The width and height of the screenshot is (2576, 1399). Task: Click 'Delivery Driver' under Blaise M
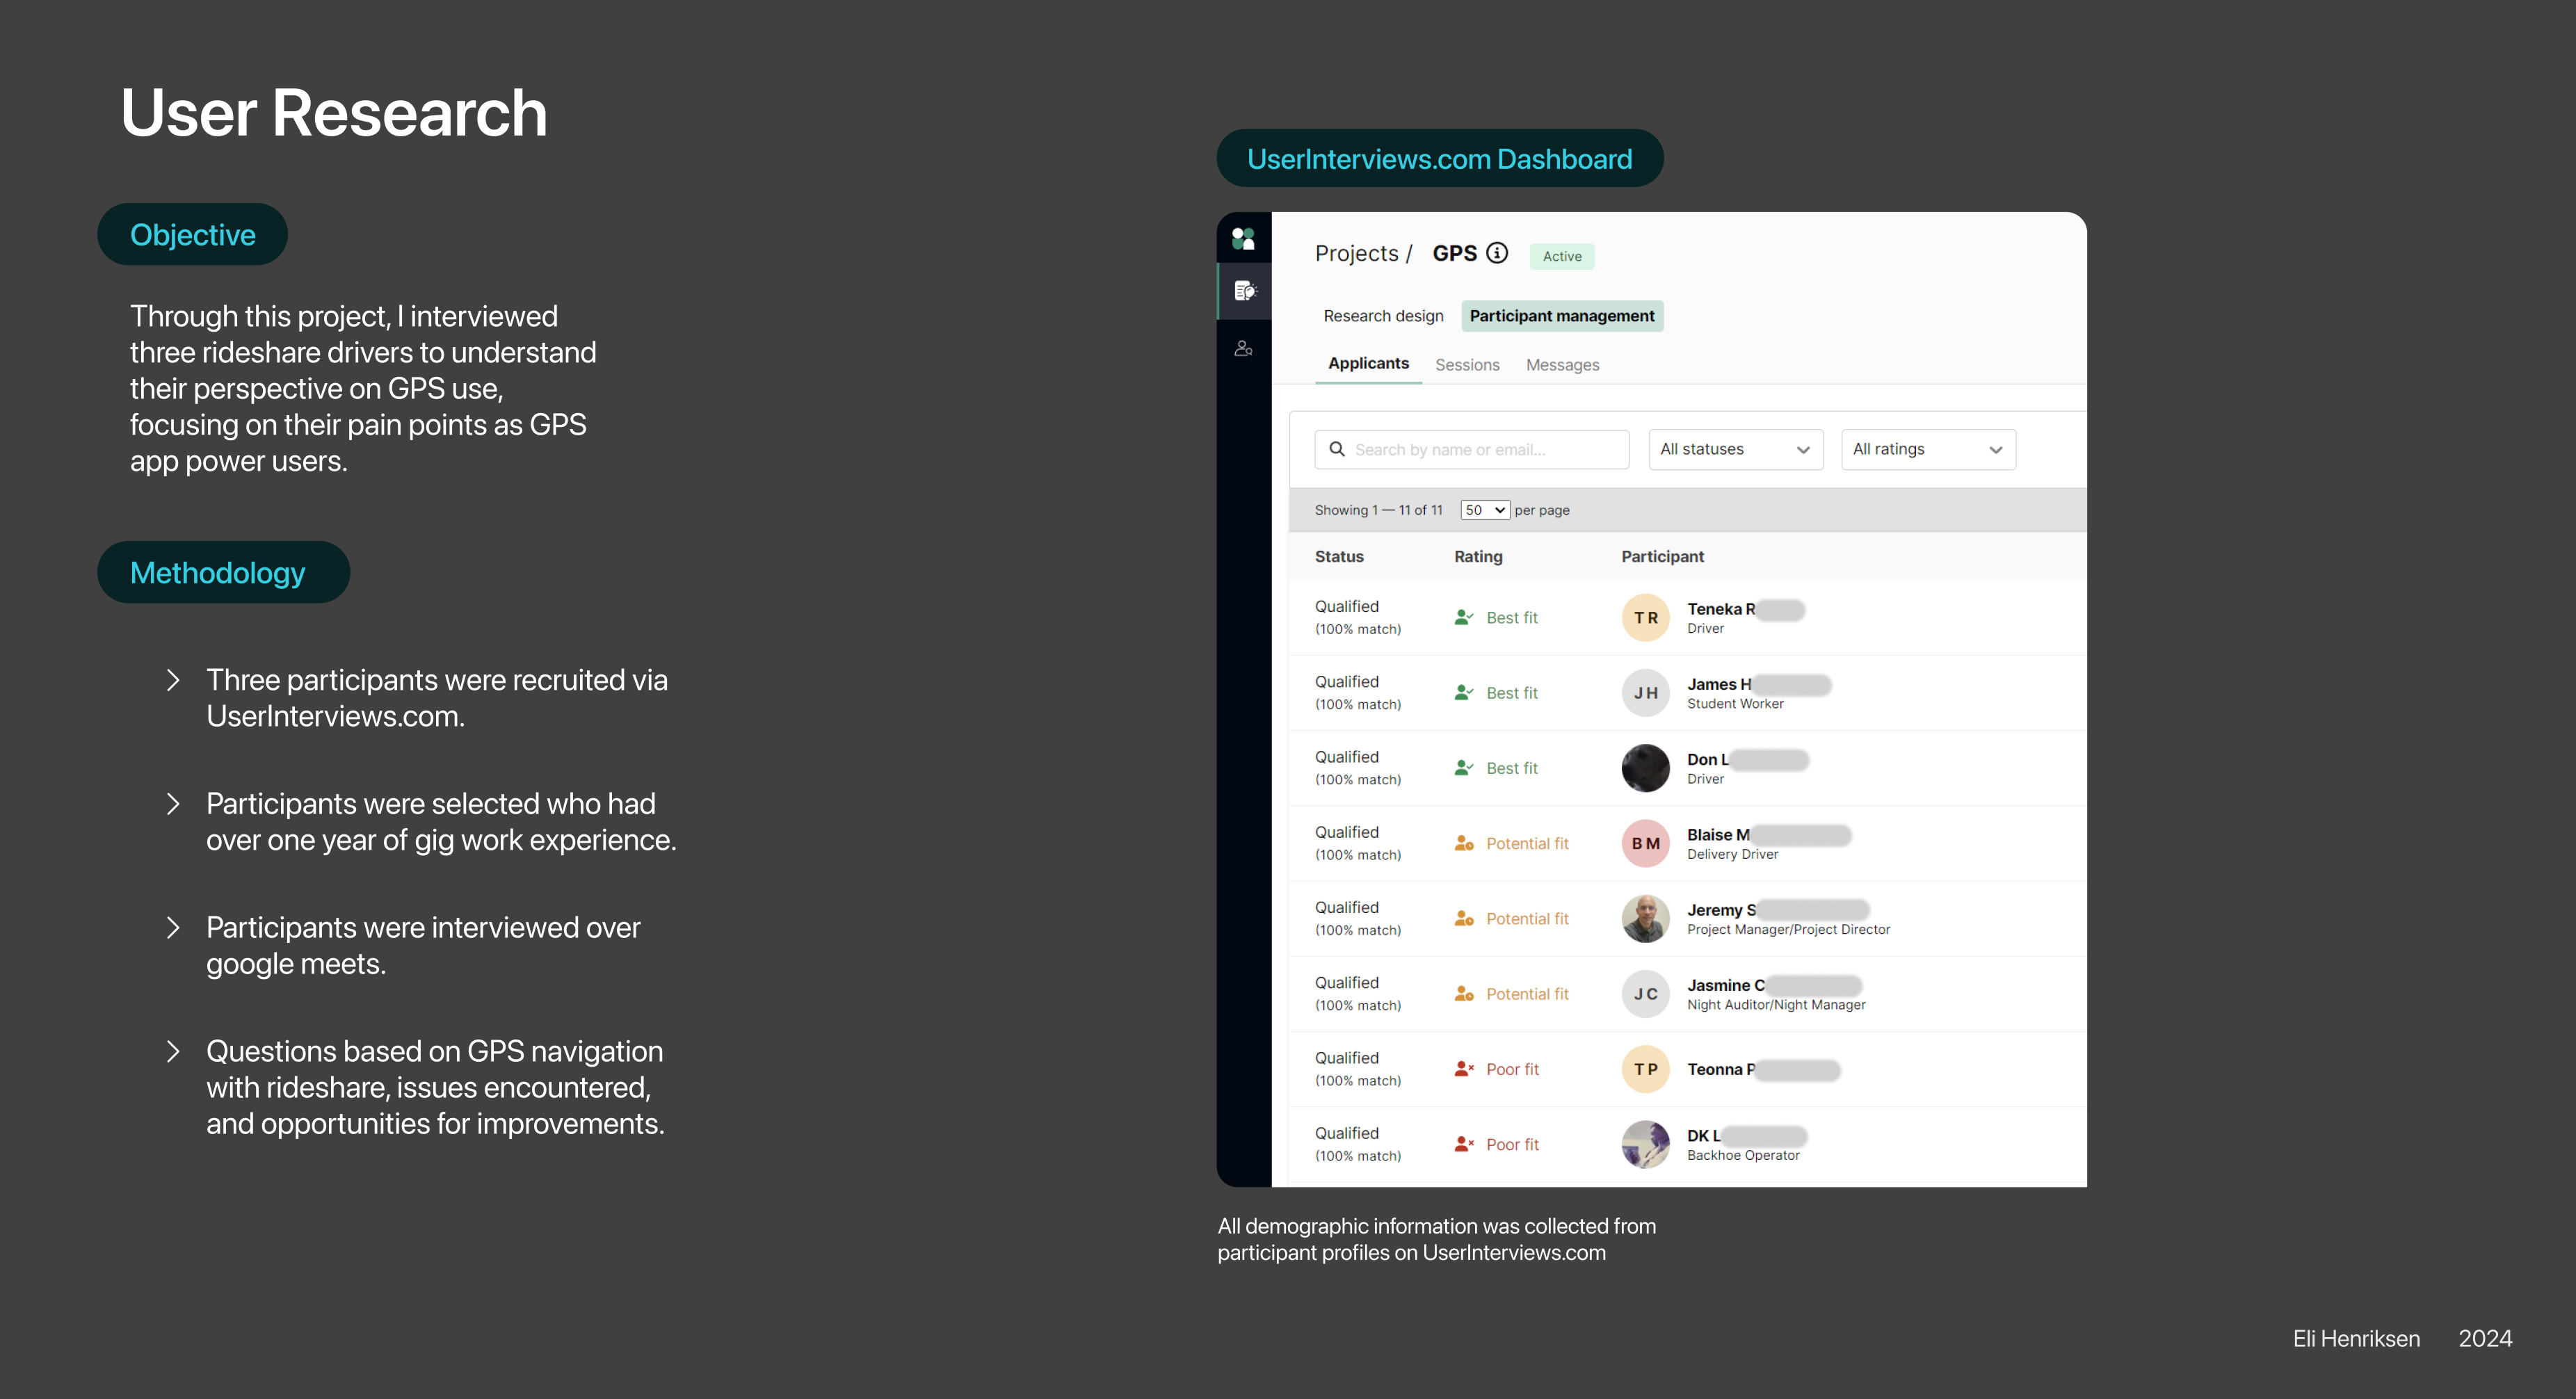[x=1732, y=854]
